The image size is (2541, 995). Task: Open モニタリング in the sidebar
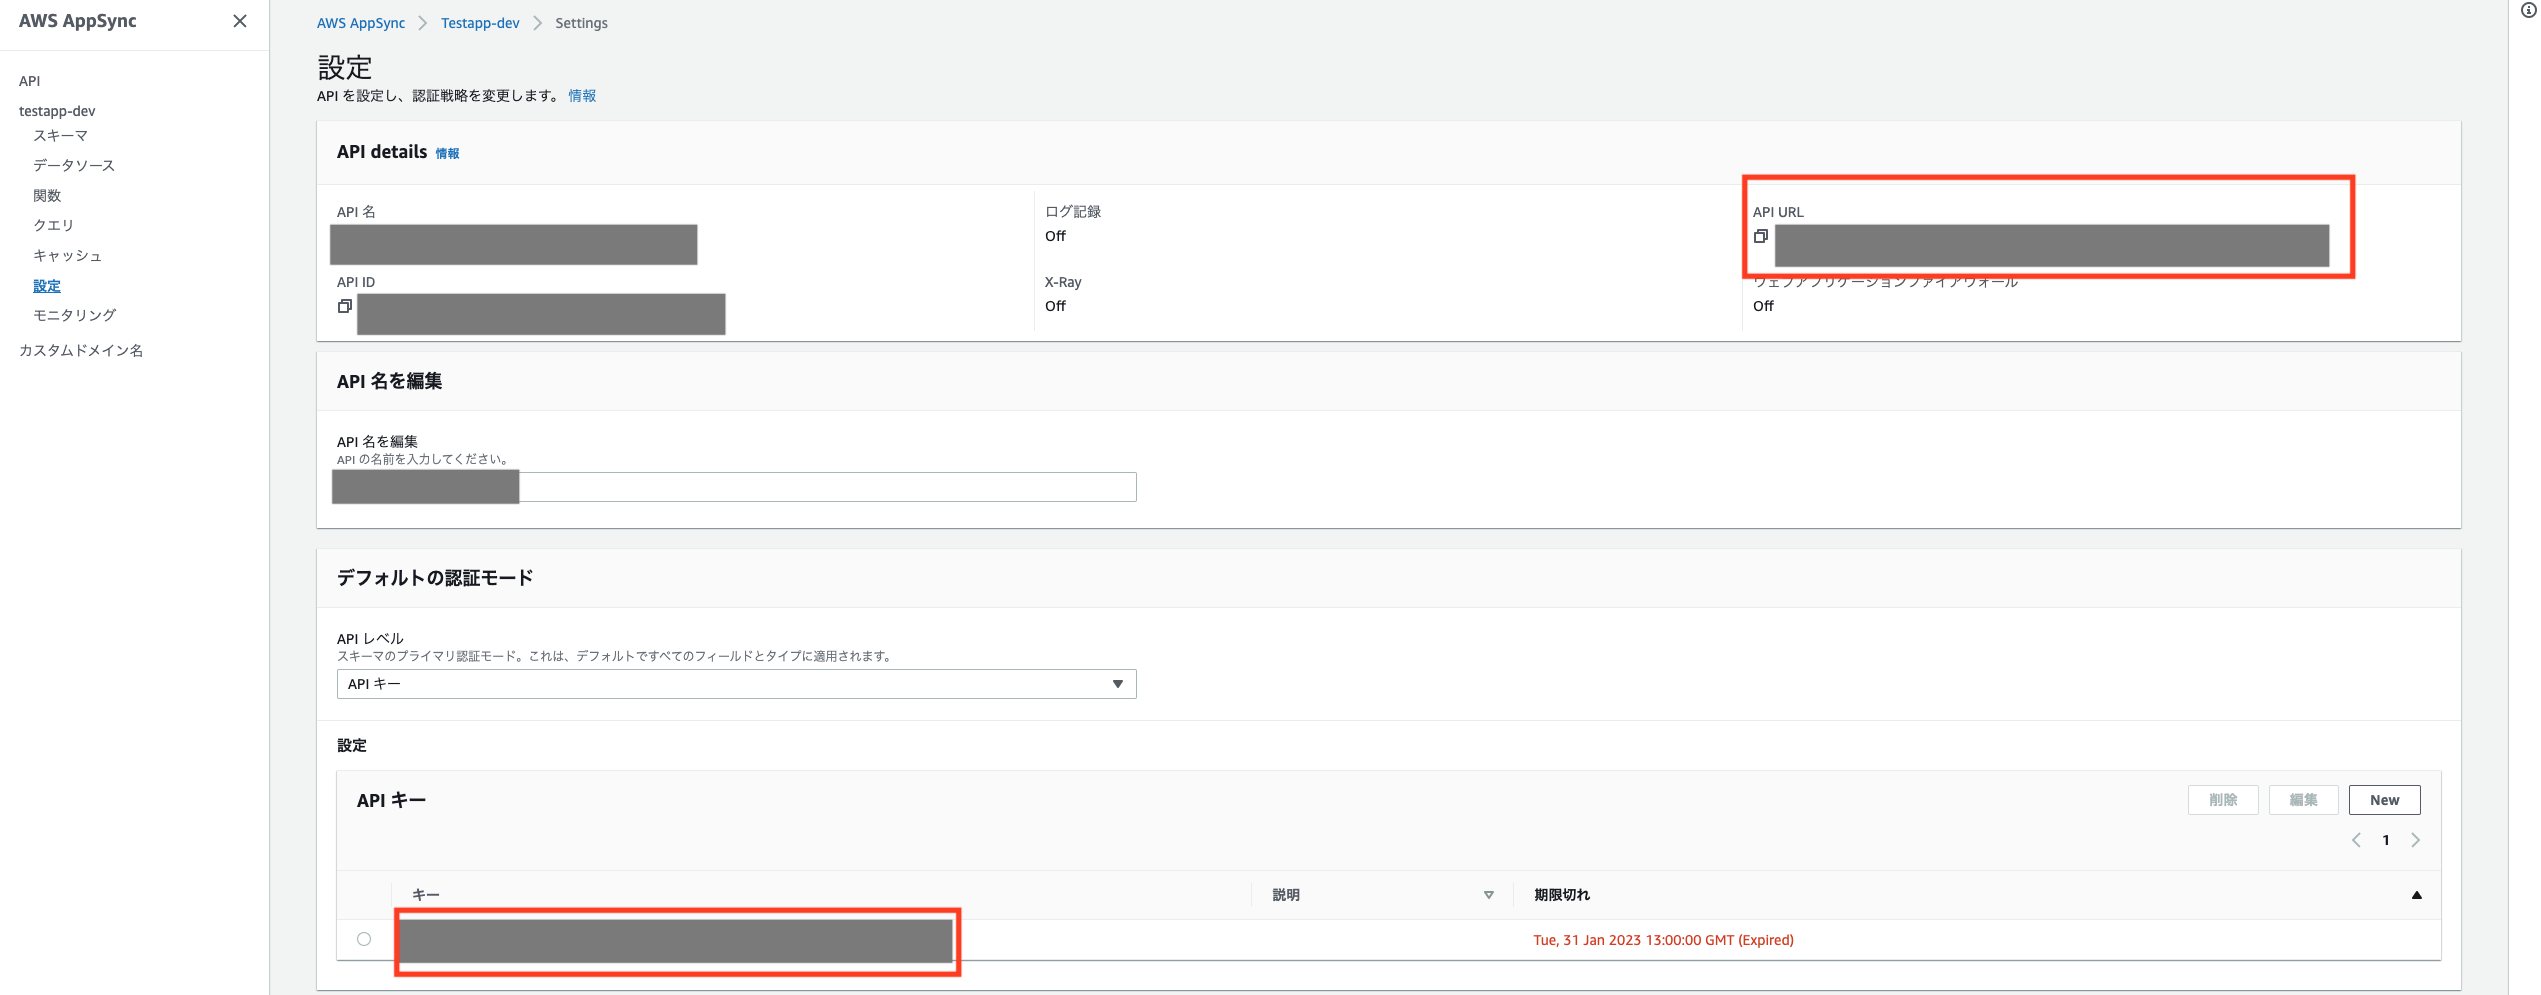click(74, 315)
